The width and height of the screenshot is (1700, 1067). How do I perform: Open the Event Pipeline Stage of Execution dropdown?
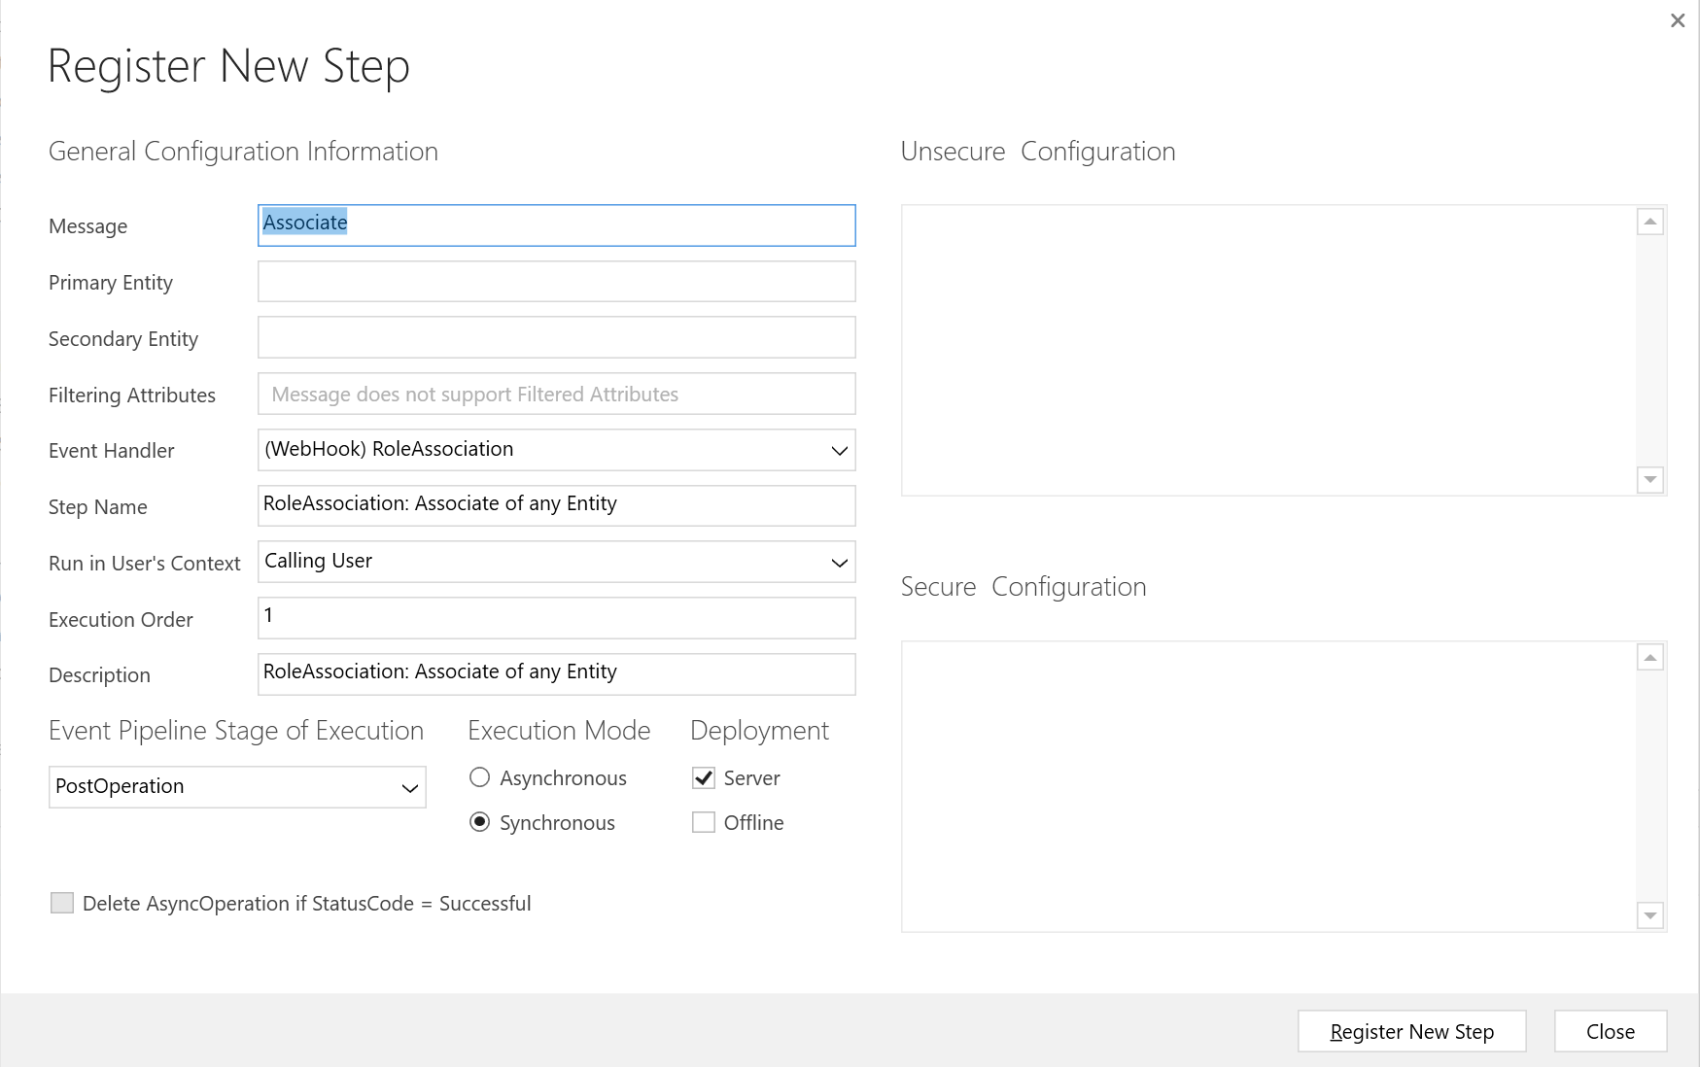[409, 787]
